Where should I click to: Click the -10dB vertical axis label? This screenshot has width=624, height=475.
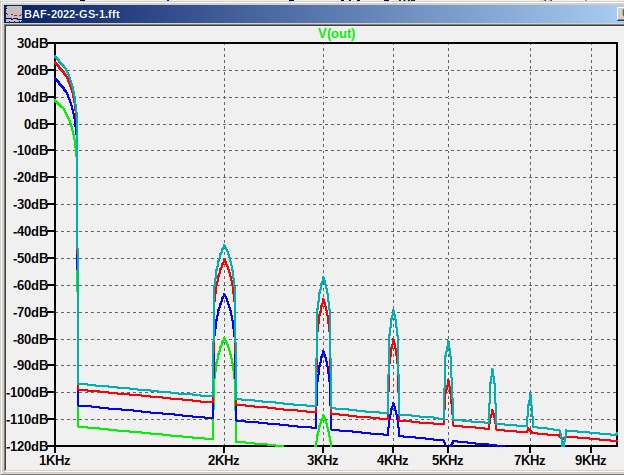(x=31, y=151)
